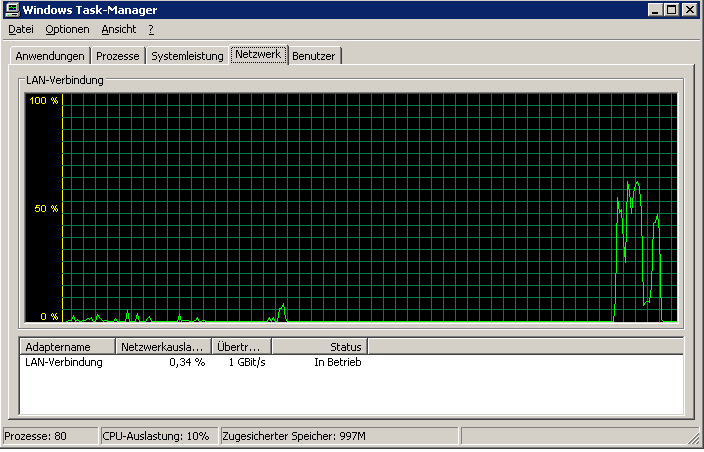The width and height of the screenshot is (704, 452).
Task: Close the Windows Task-Manager window
Action: (690, 10)
